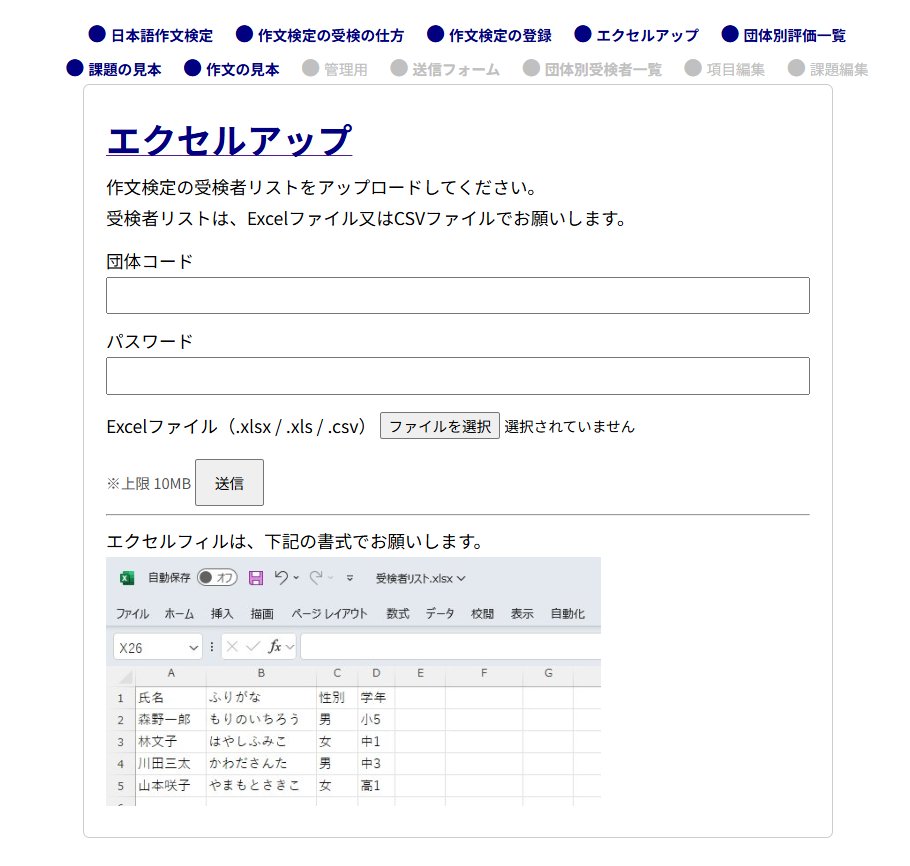Go to 作文検定の受検の仕方 page
Viewport: 910px width, 866px height.
(330, 36)
